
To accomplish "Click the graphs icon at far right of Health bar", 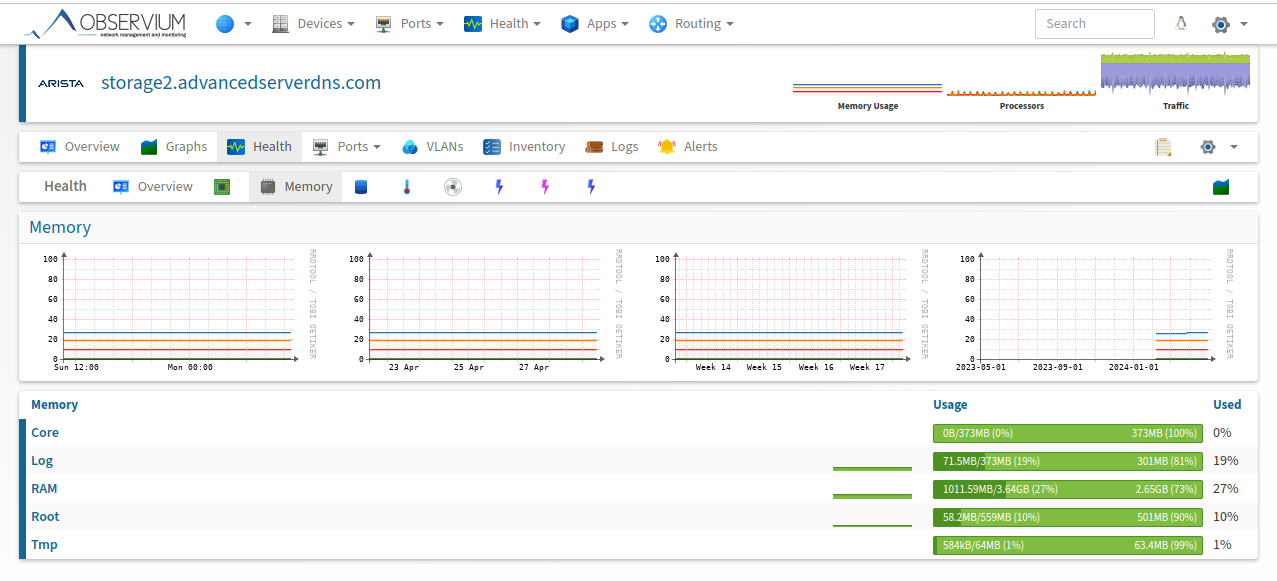I will pos(1220,187).
